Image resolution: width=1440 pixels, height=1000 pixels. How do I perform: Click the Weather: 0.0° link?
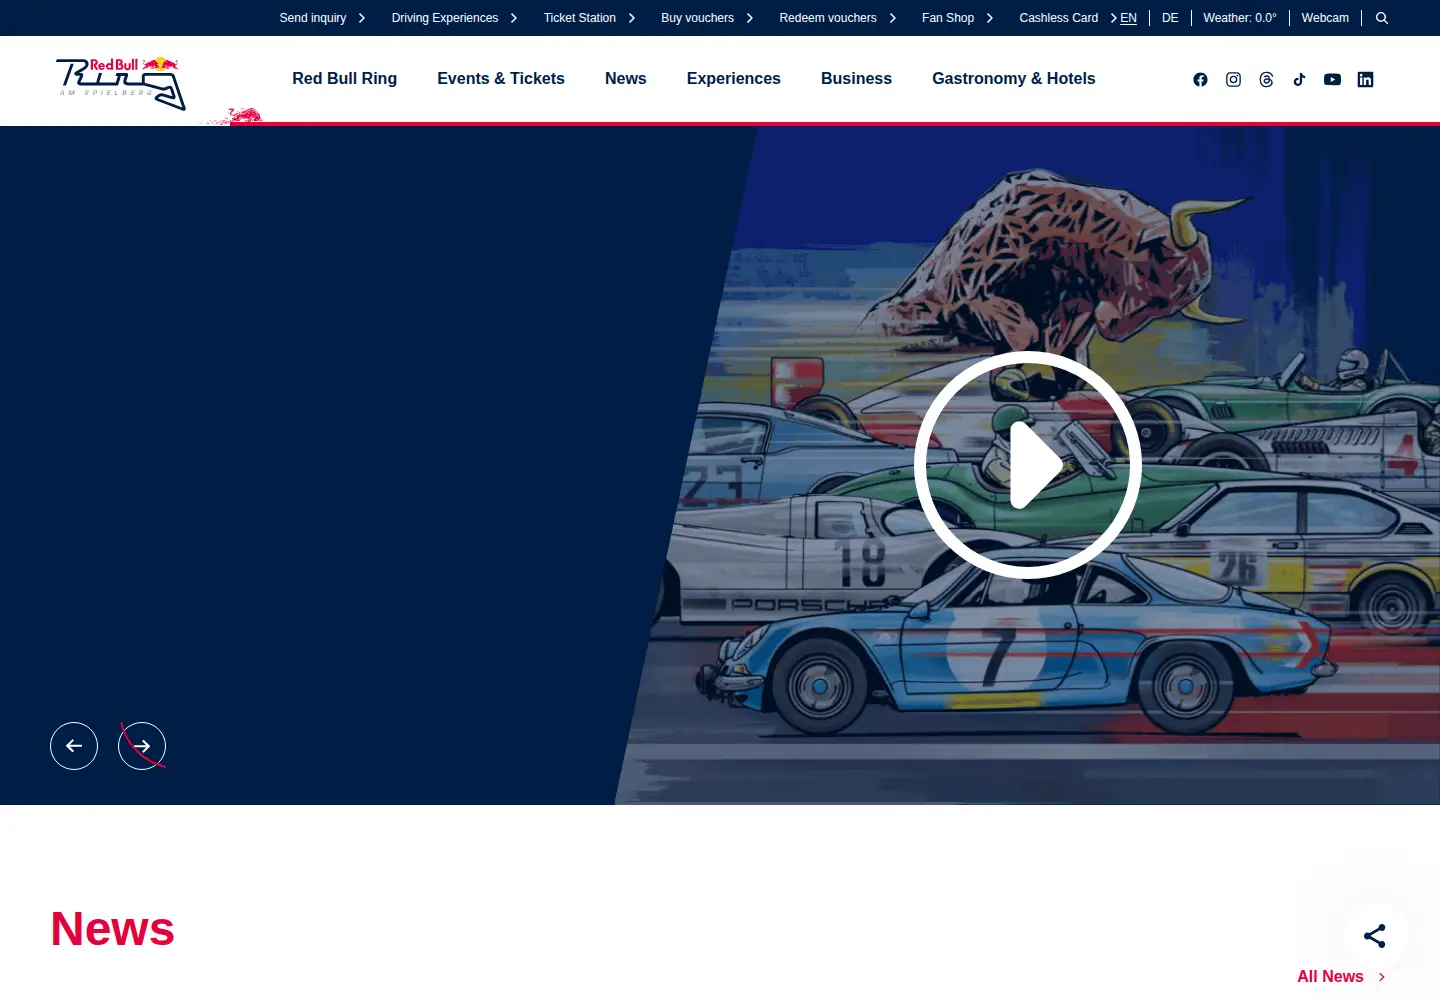(x=1240, y=18)
